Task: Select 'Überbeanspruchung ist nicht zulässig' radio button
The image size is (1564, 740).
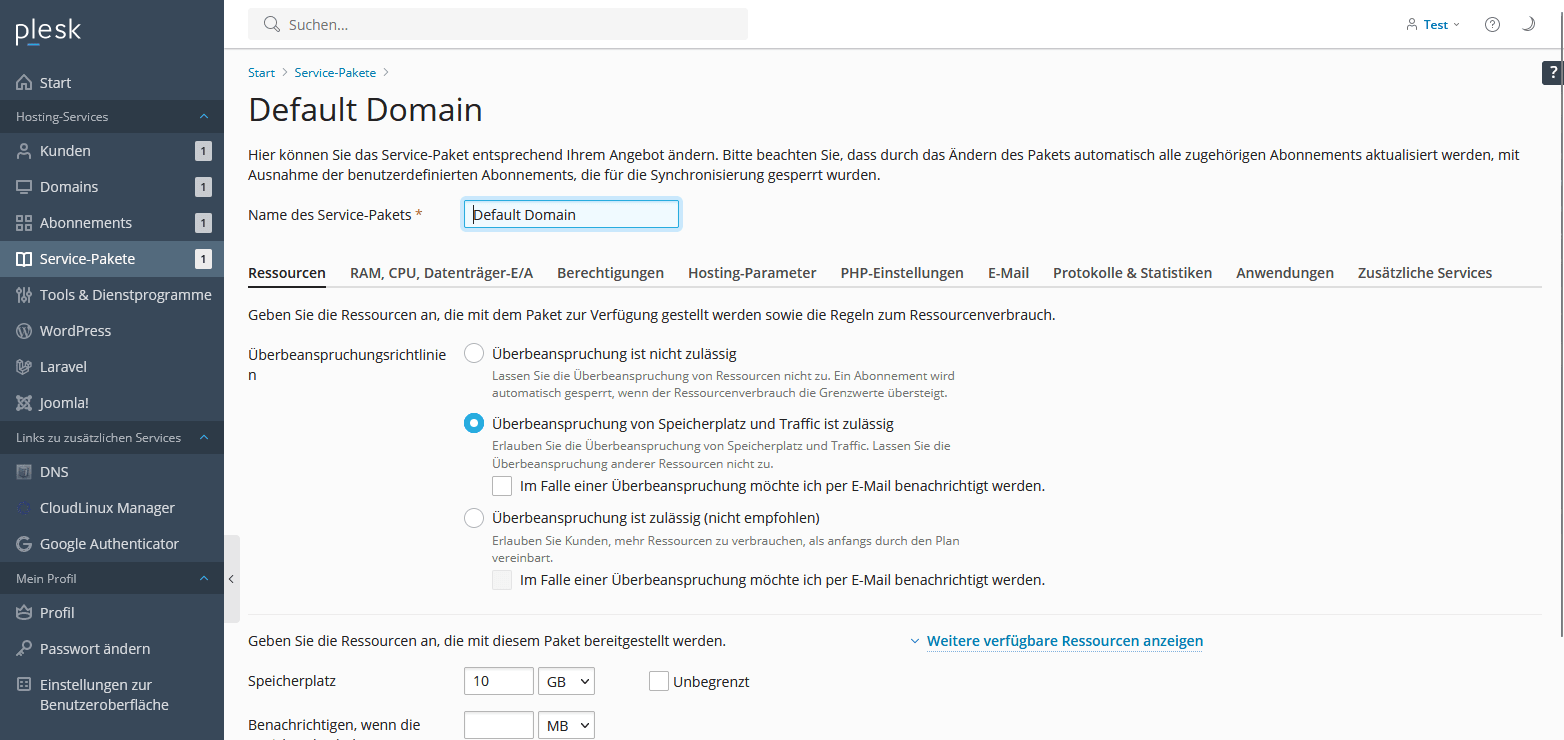Action: (x=474, y=354)
